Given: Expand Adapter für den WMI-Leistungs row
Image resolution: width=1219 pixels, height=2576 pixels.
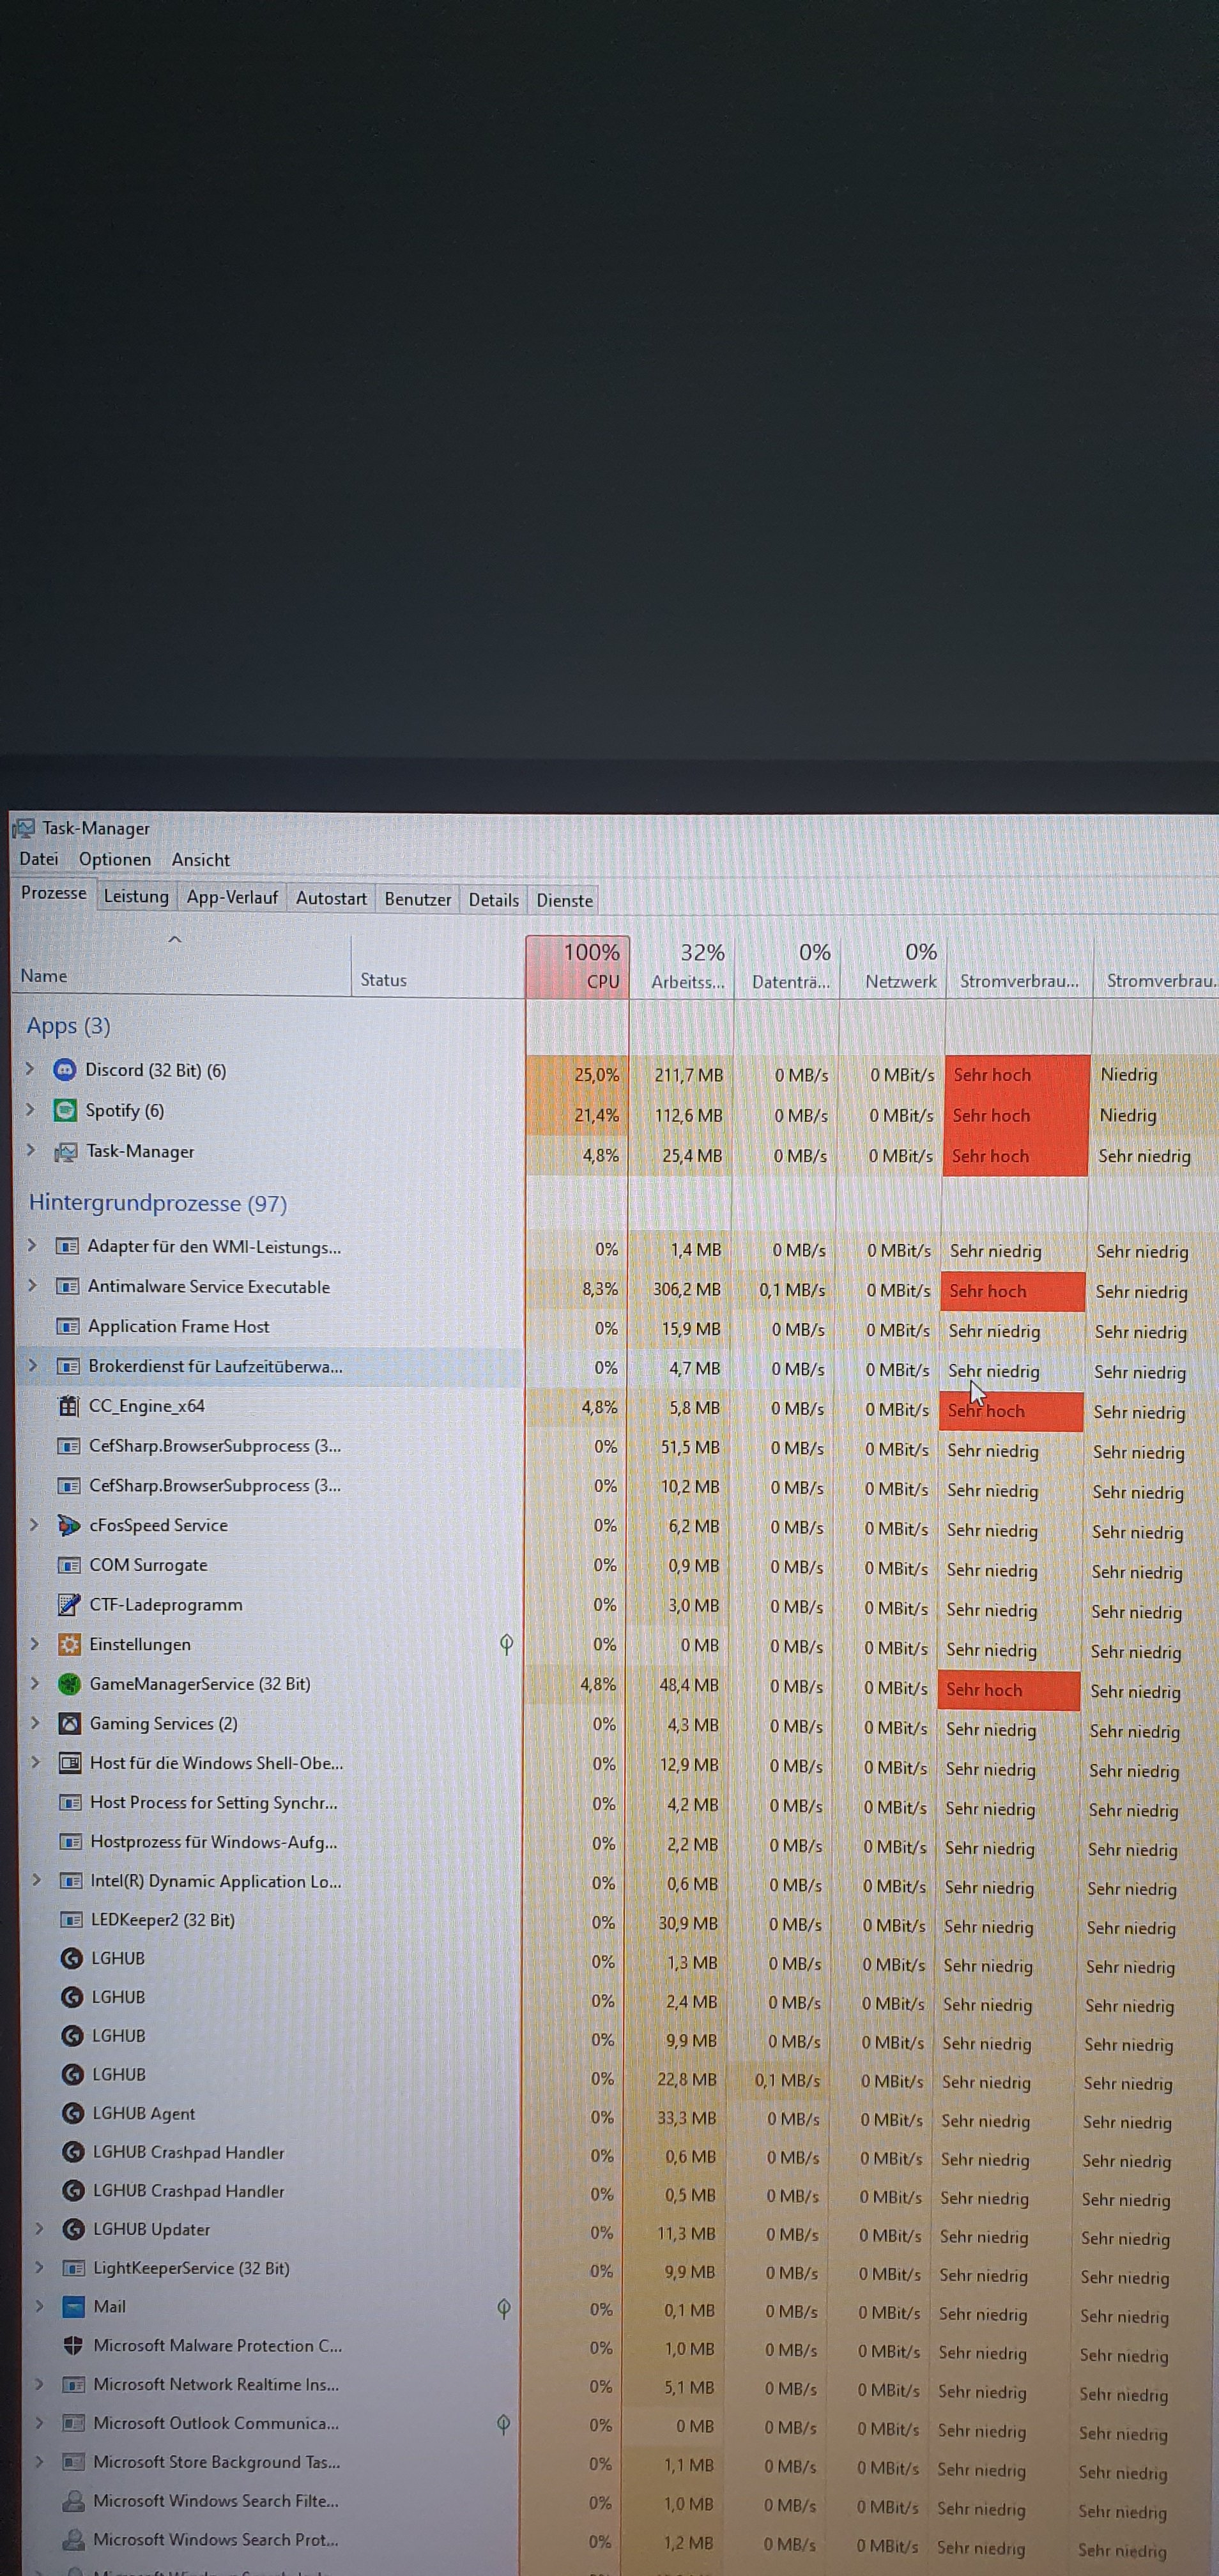Looking at the screenshot, I should pyautogui.click(x=32, y=1245).
